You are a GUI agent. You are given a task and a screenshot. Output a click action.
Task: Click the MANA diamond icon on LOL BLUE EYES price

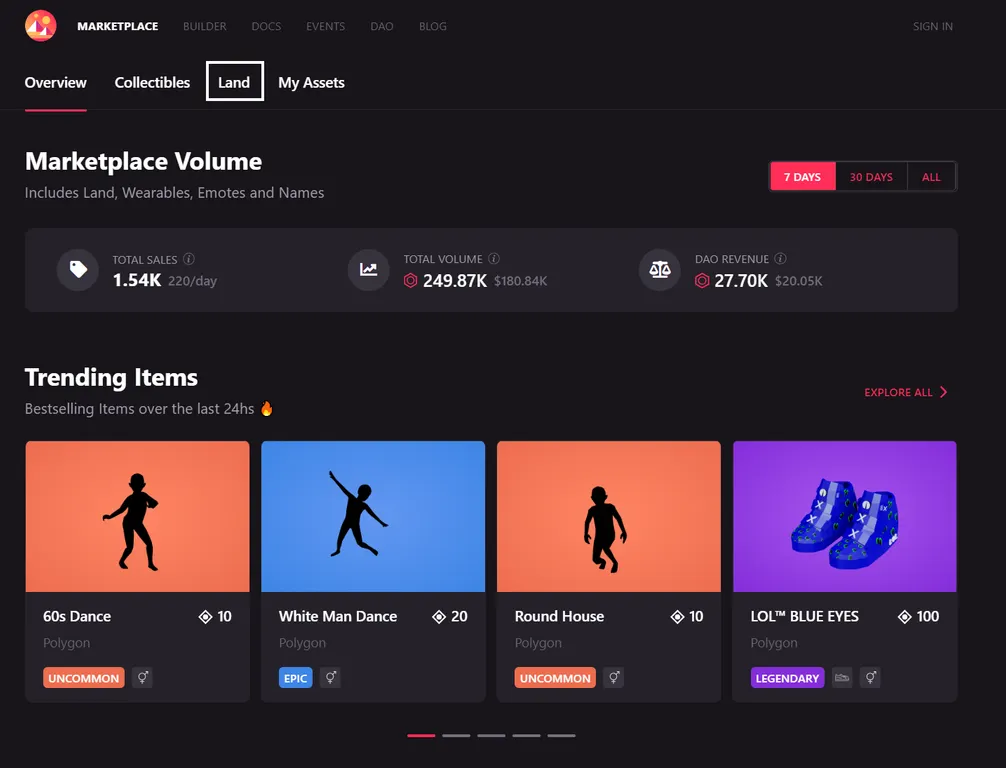(x=905, y=617)
